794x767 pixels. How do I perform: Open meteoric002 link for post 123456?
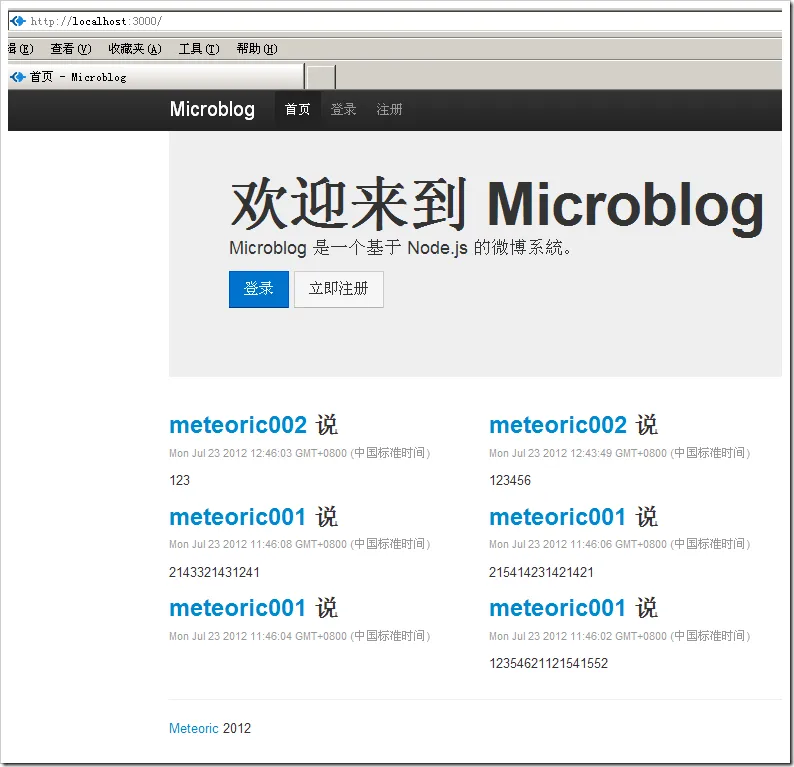[x=558, y=425]
